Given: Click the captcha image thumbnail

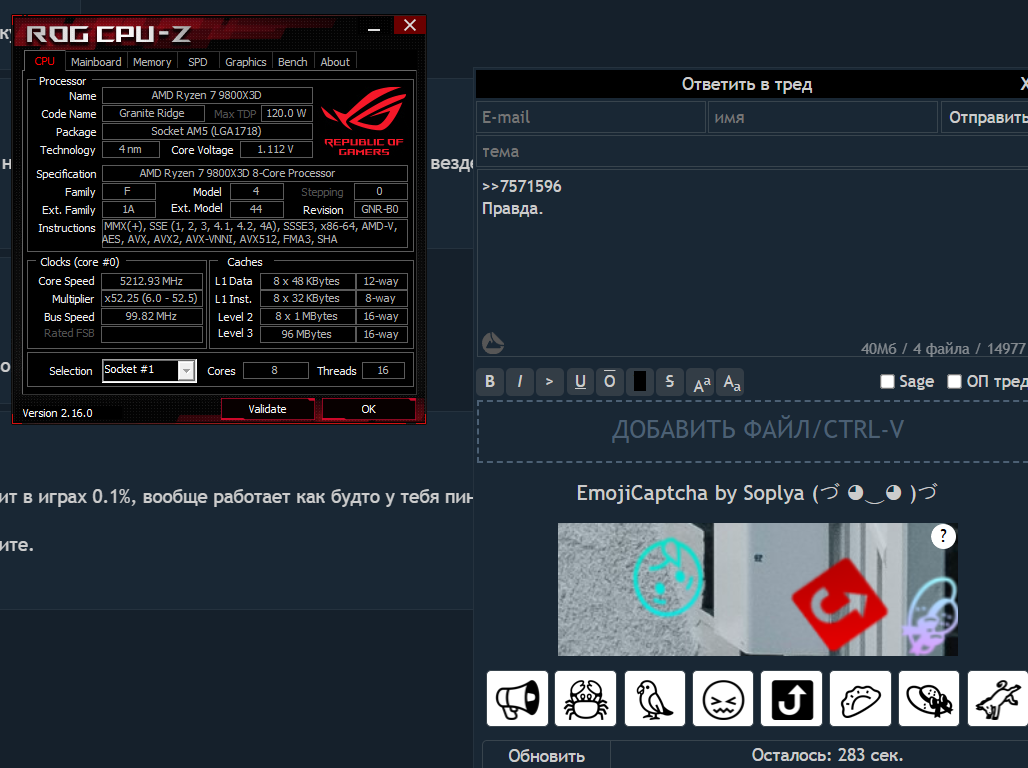Looking at the screenshot, I should [757, 589].
